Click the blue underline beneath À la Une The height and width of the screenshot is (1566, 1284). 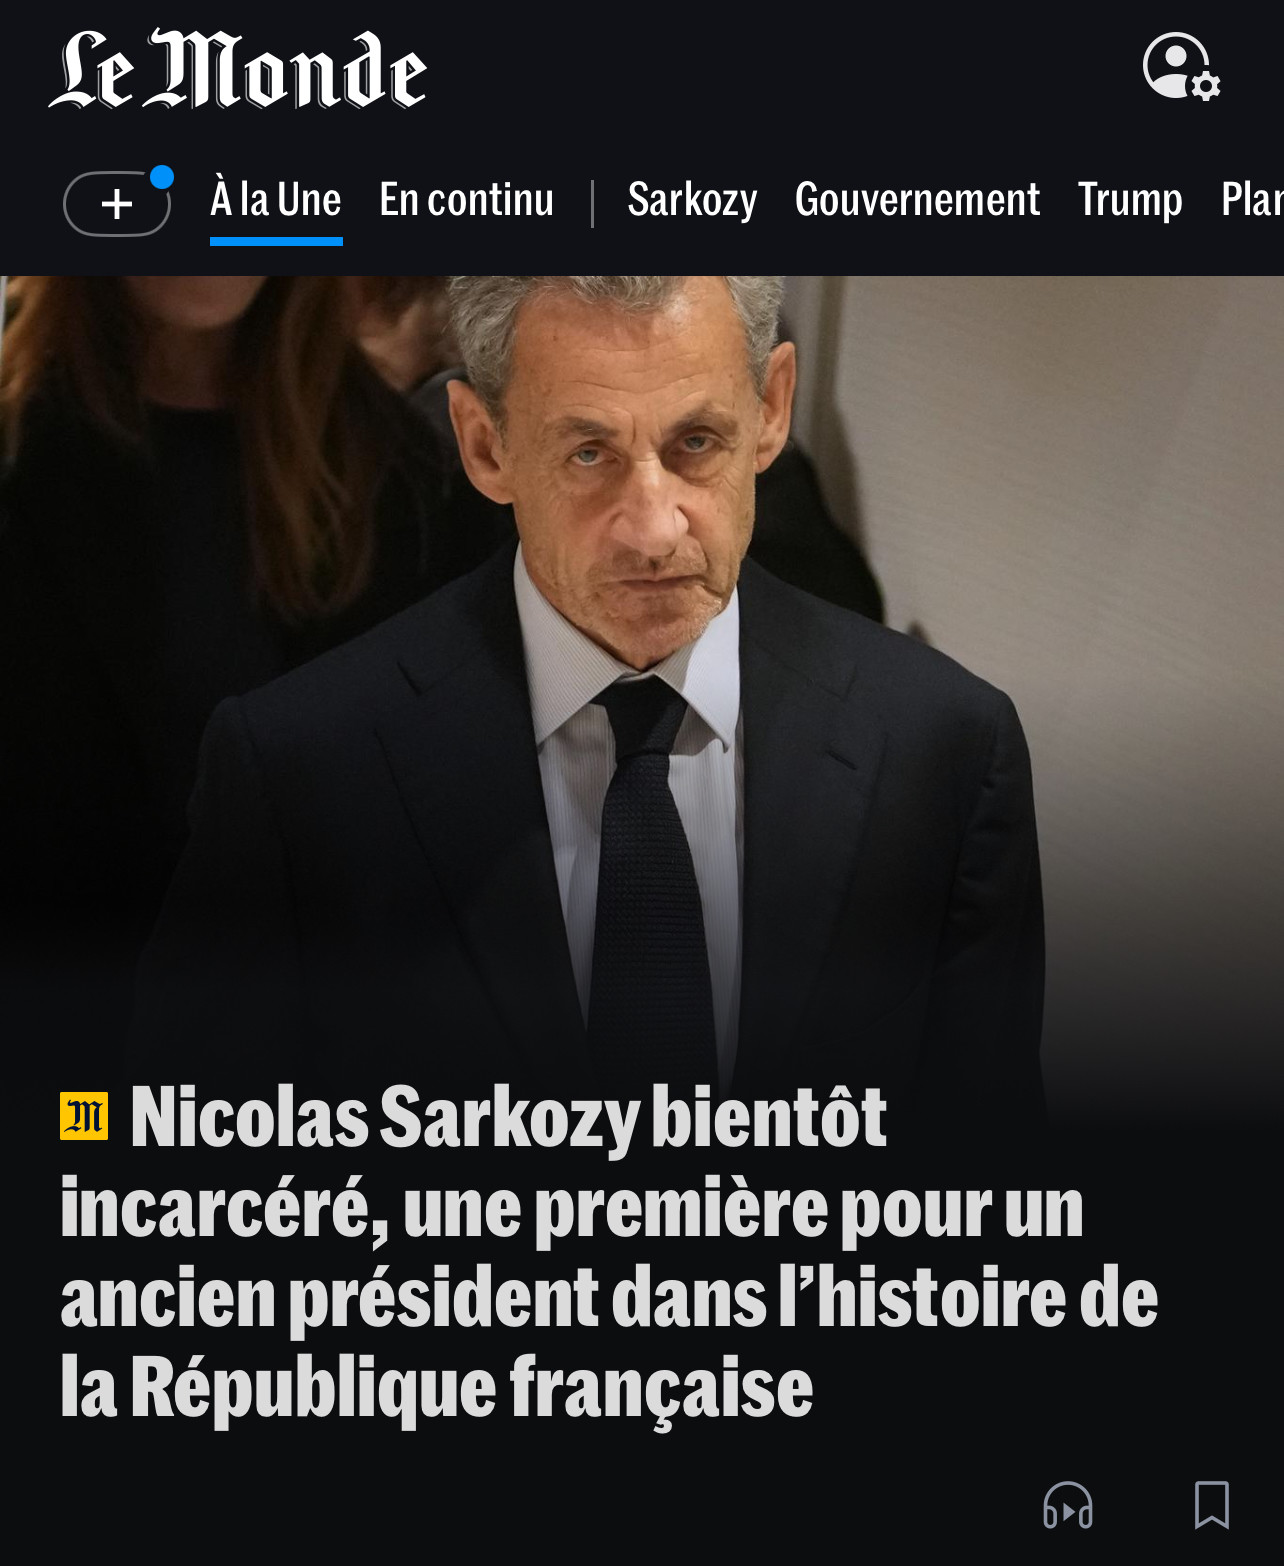tap(276, 241)
